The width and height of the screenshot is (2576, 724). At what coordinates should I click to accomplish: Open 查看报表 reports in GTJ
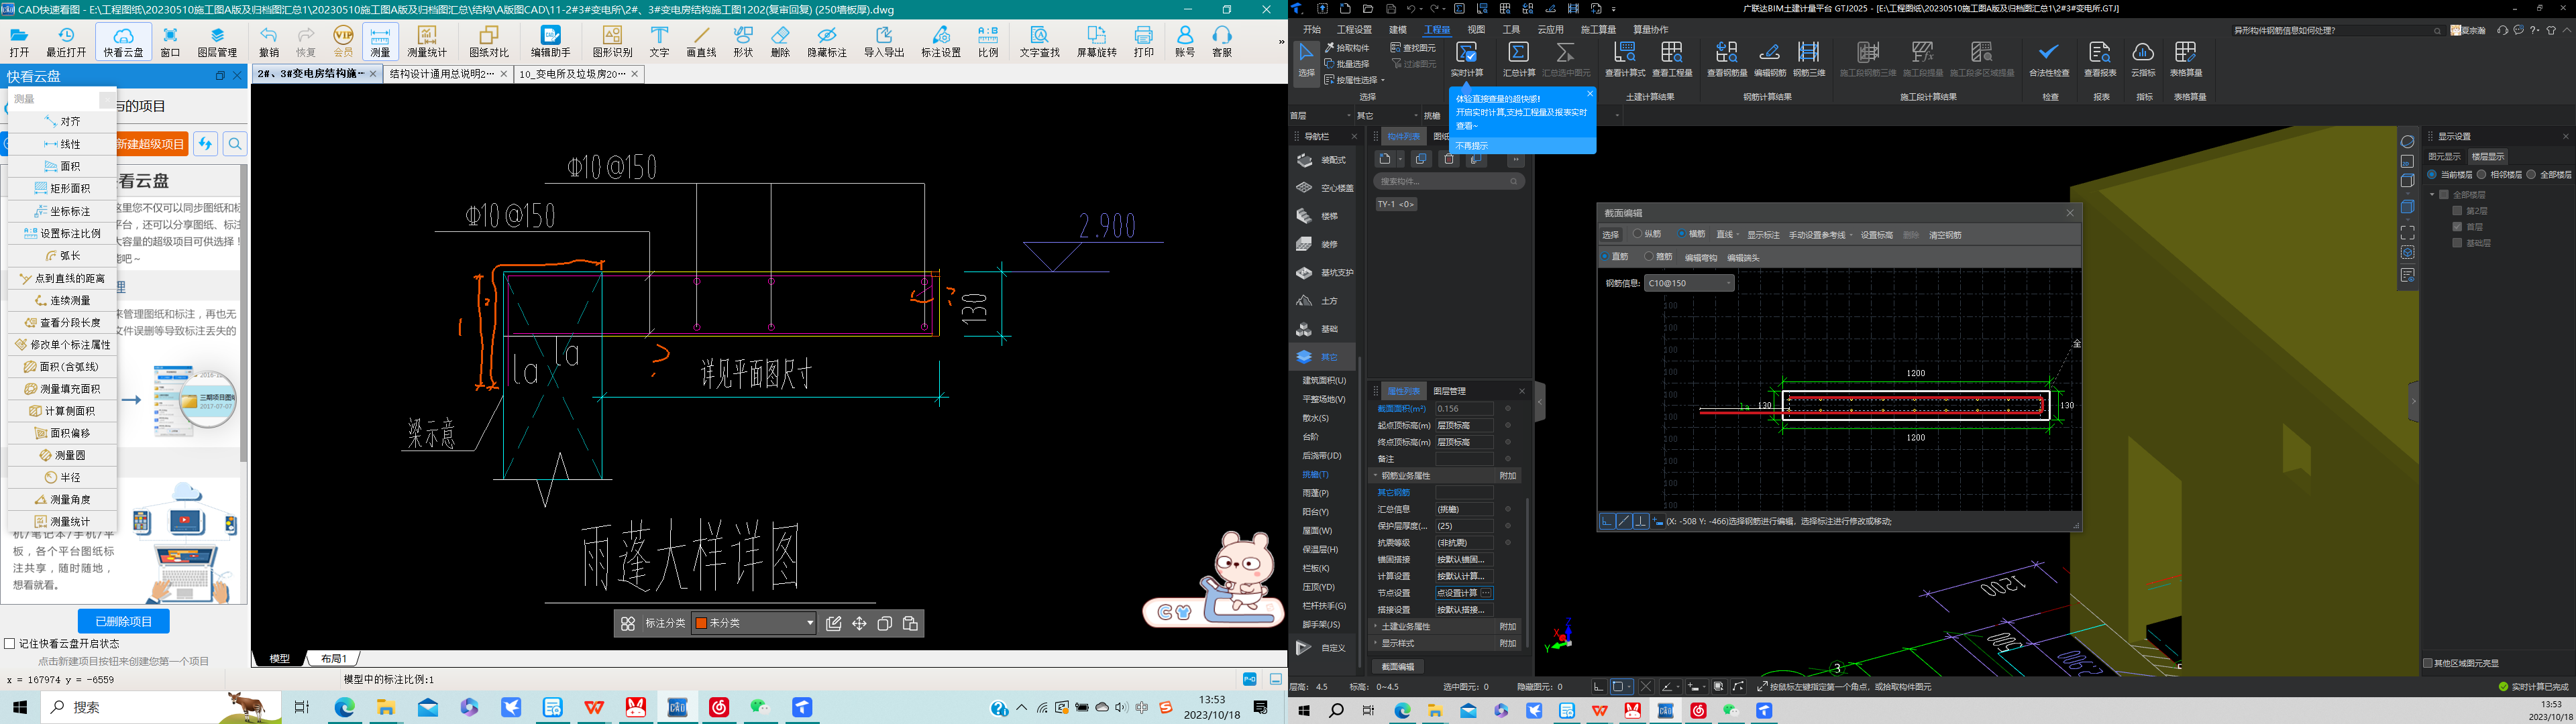pyautogui.click(x=2100, y=59)
